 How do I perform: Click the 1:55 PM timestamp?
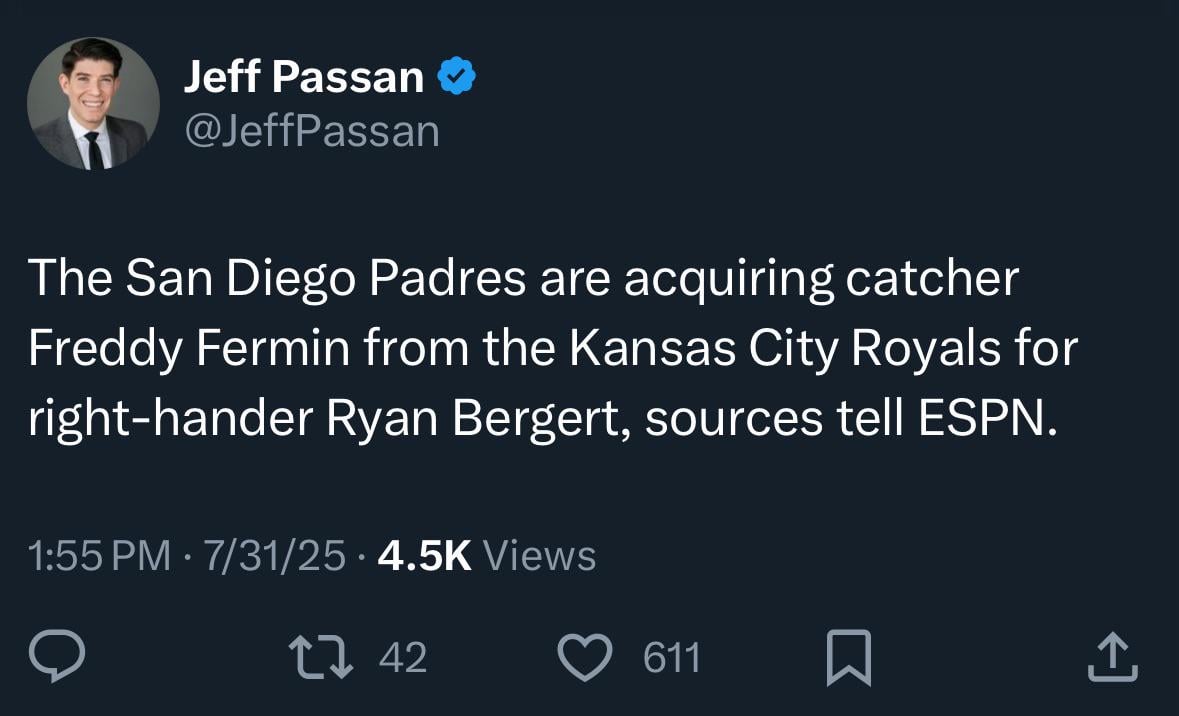(x=100, y=556)
